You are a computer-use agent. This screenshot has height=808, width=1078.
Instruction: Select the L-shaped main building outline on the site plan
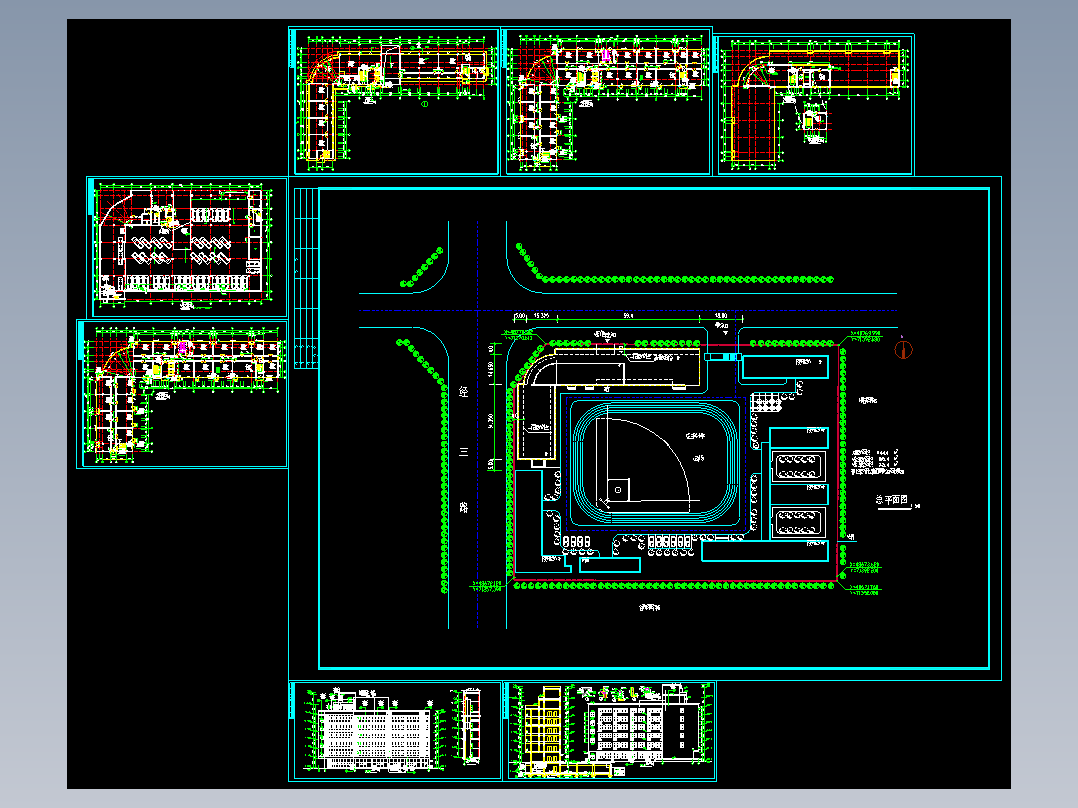pyautogui.click(x=608, y=402)
